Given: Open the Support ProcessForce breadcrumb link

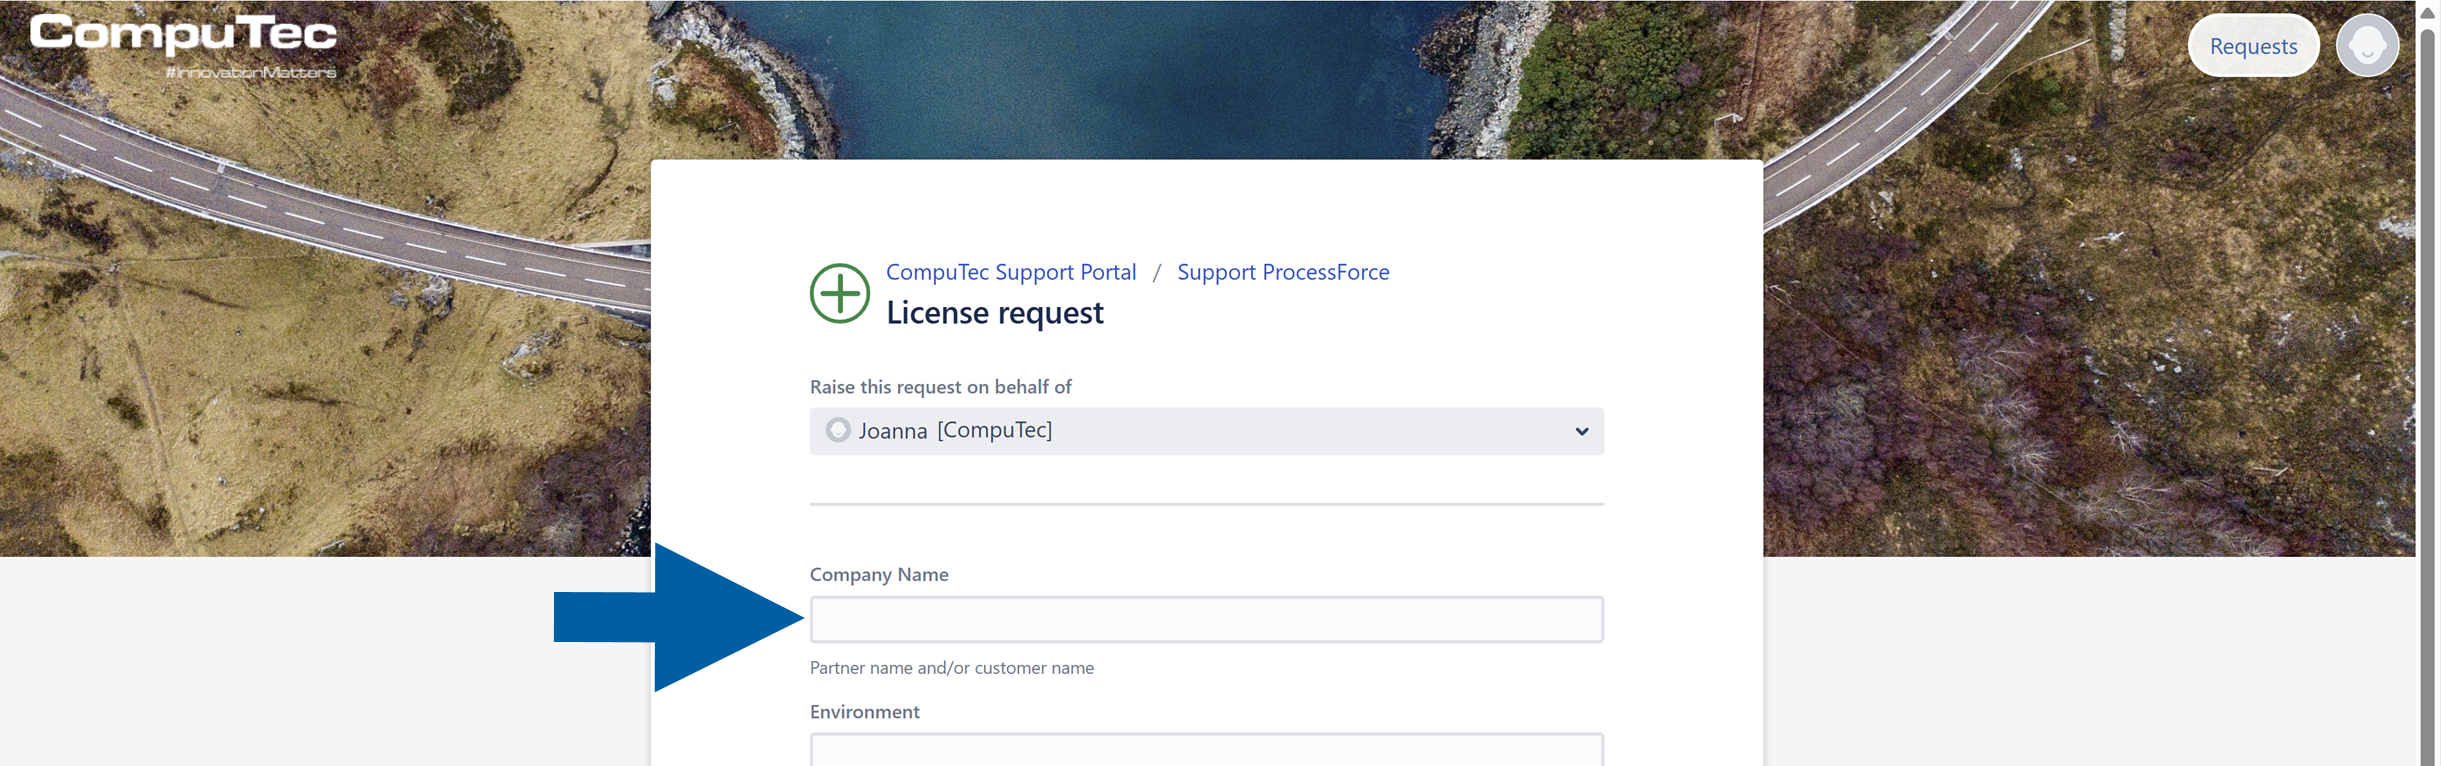Looking at the screenshot, I should [1283, 272].
